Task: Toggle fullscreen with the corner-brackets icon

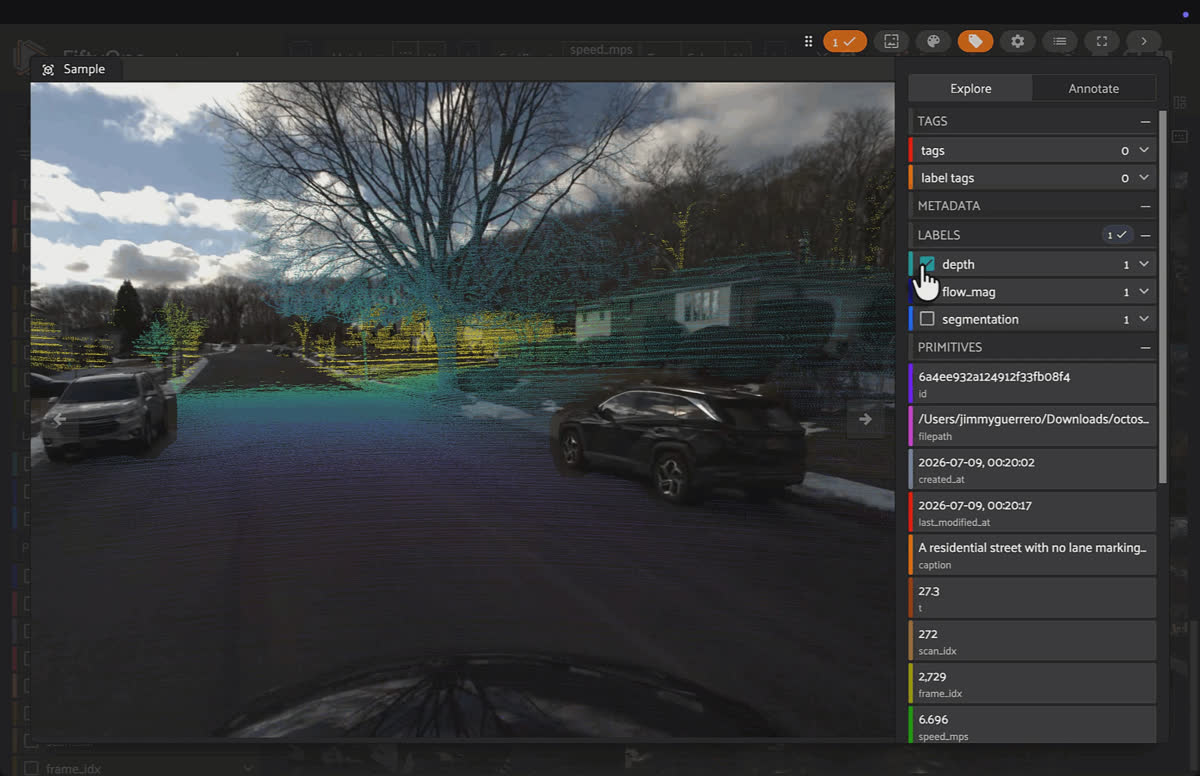Action: pos(1101,41)
